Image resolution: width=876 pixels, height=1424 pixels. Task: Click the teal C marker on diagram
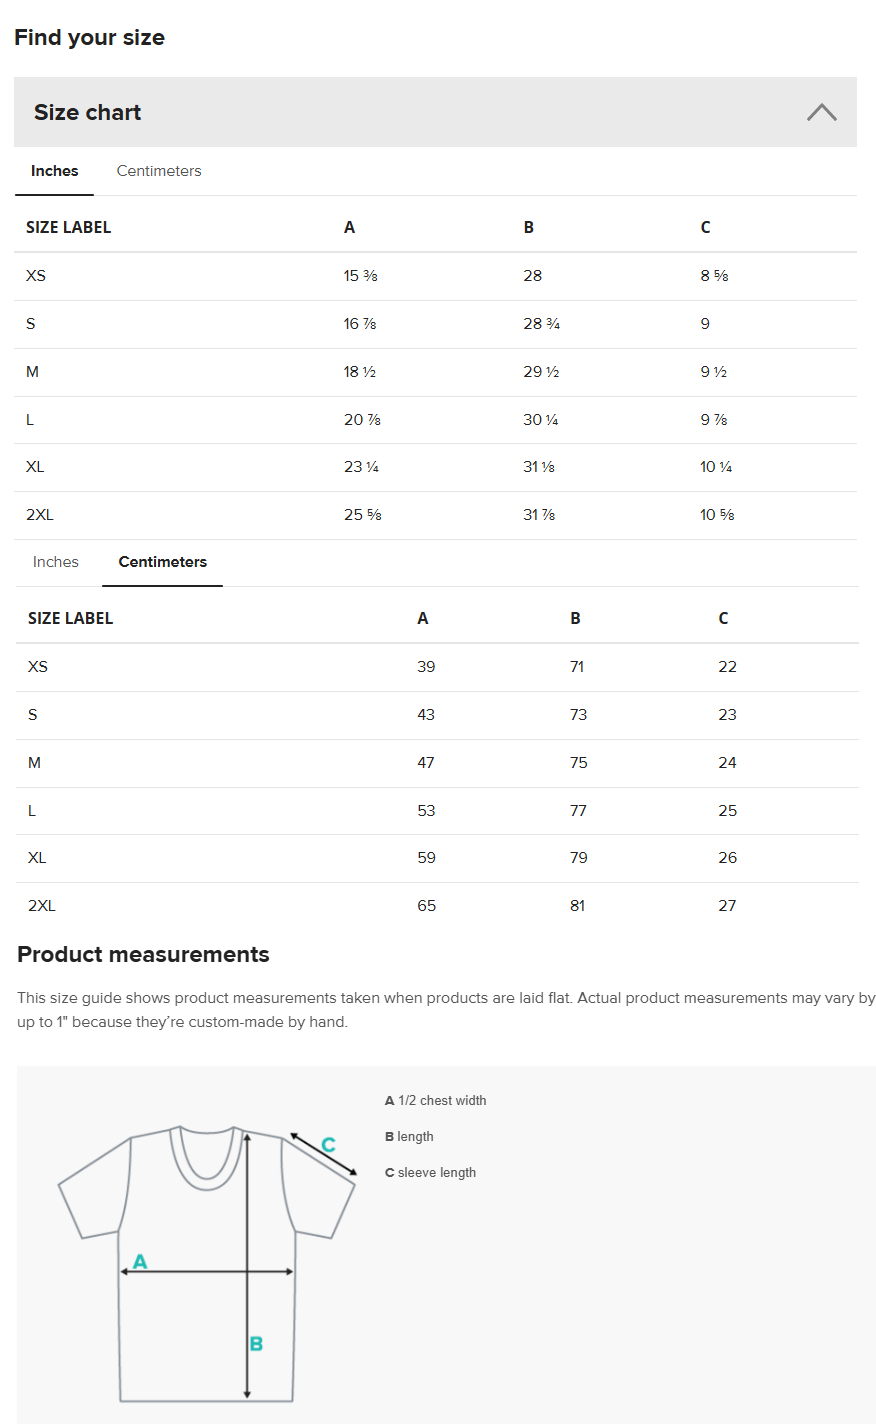328,1145
